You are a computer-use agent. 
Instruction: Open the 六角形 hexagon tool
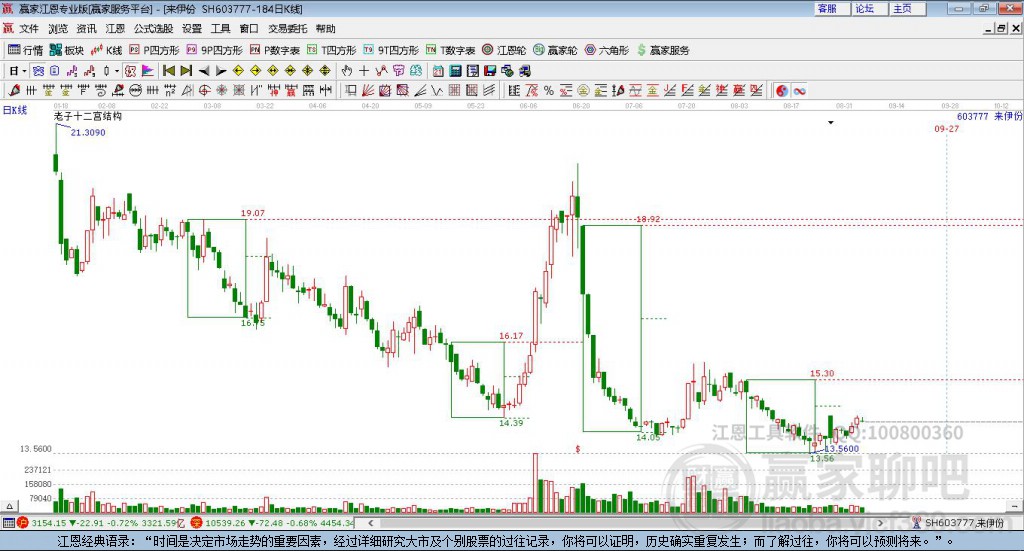pos(607,50)
